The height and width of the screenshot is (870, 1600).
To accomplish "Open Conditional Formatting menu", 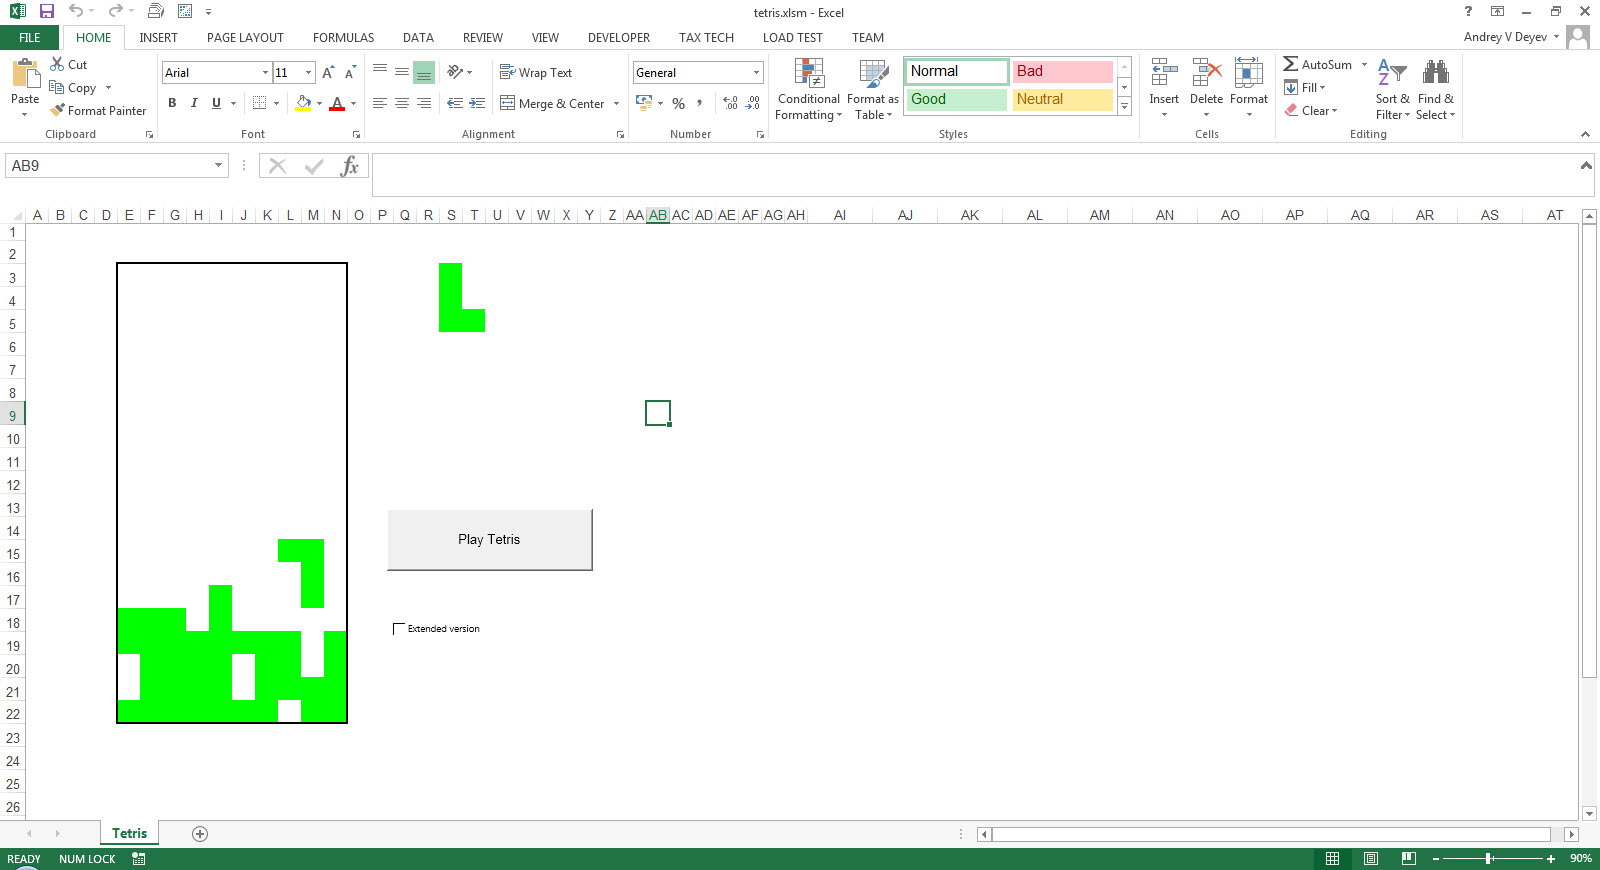I will click(x=809, y=89).
